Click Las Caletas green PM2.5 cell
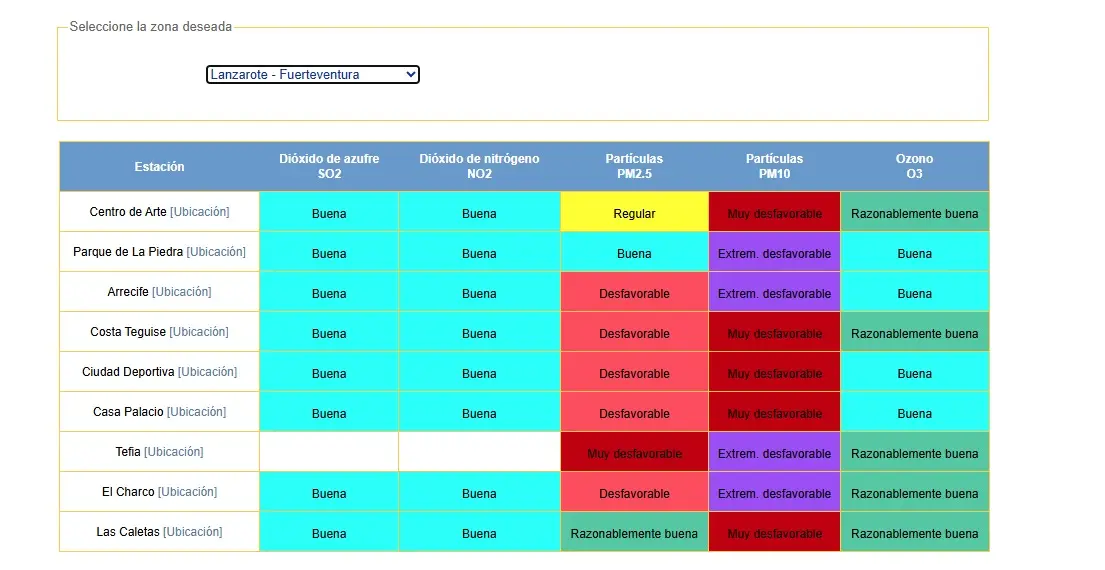This screenshot has height=570, width=1105. point(634,533)
